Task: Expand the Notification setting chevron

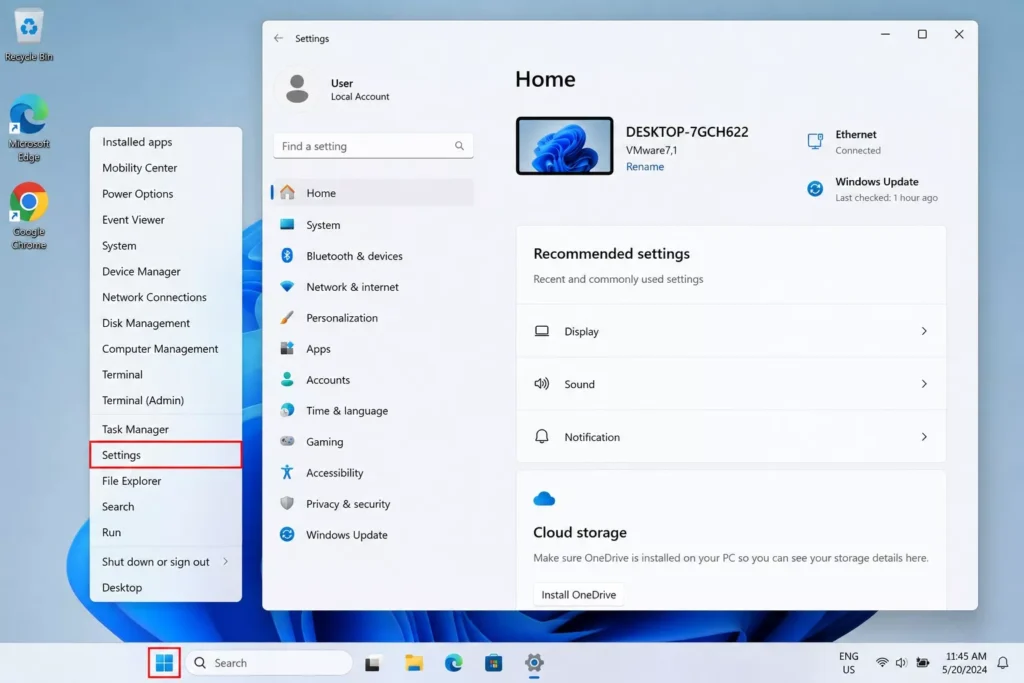Action: point(924,437)
